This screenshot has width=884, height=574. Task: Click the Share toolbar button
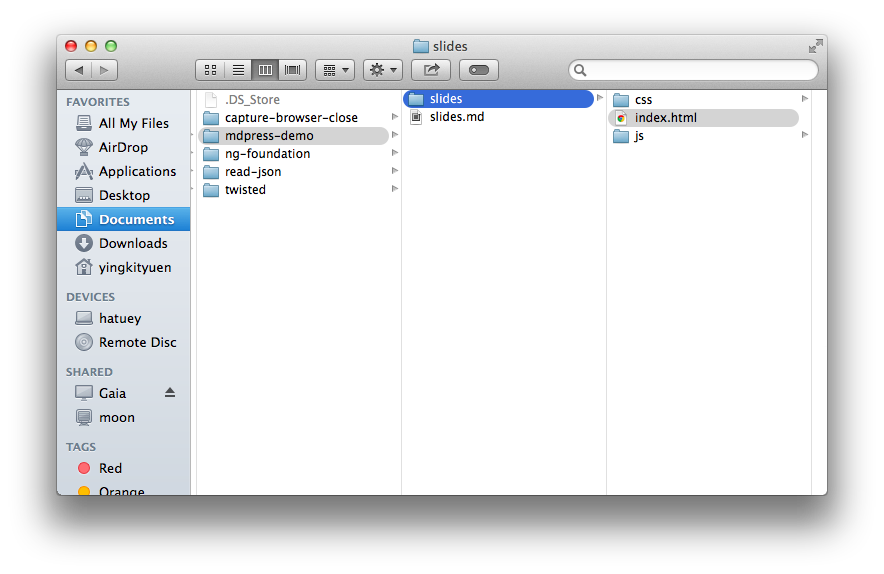431,70
